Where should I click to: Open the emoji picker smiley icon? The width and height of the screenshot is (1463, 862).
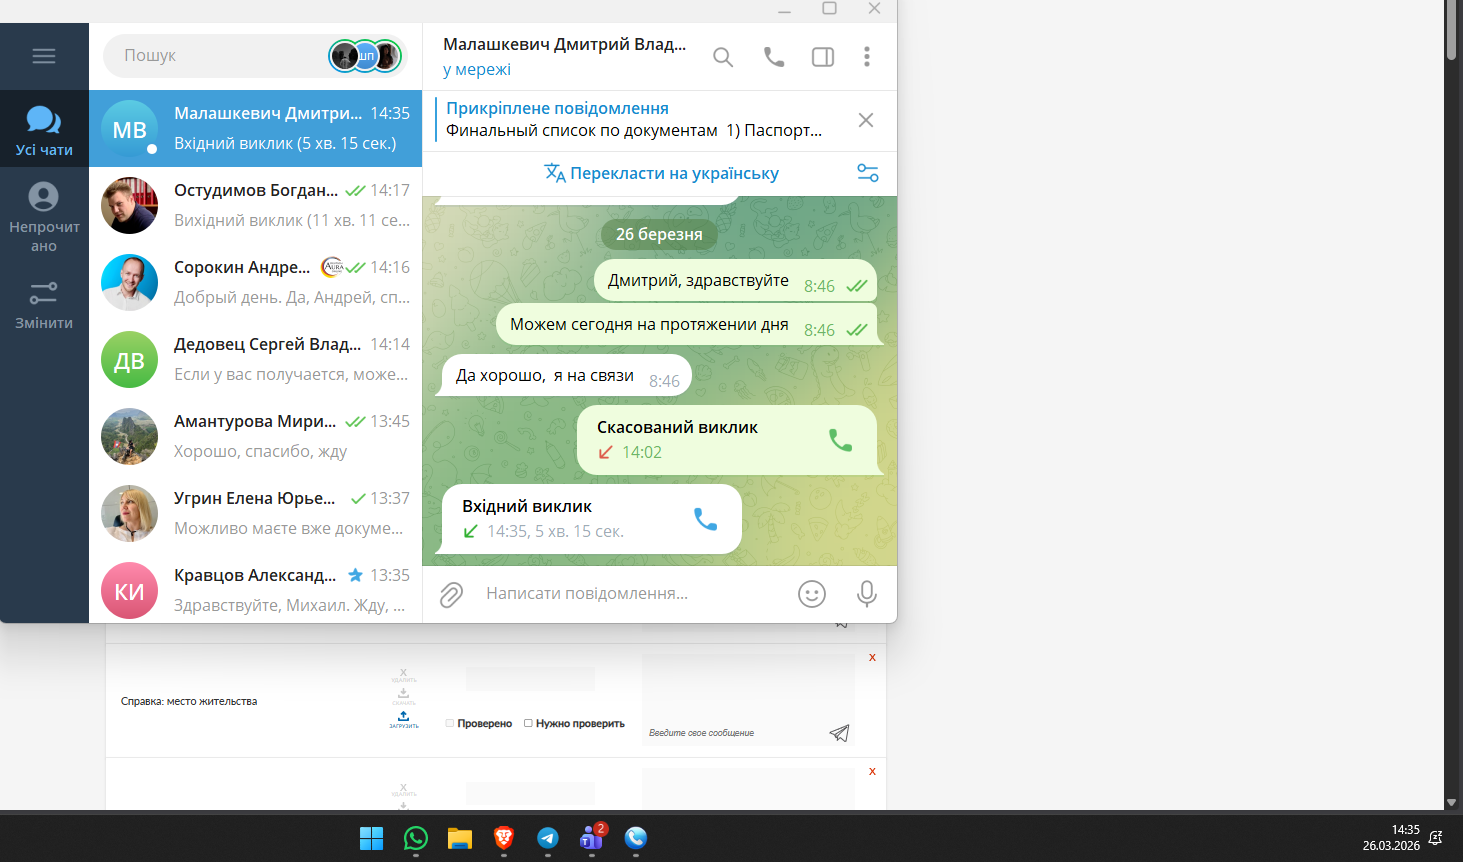[812, 595]
